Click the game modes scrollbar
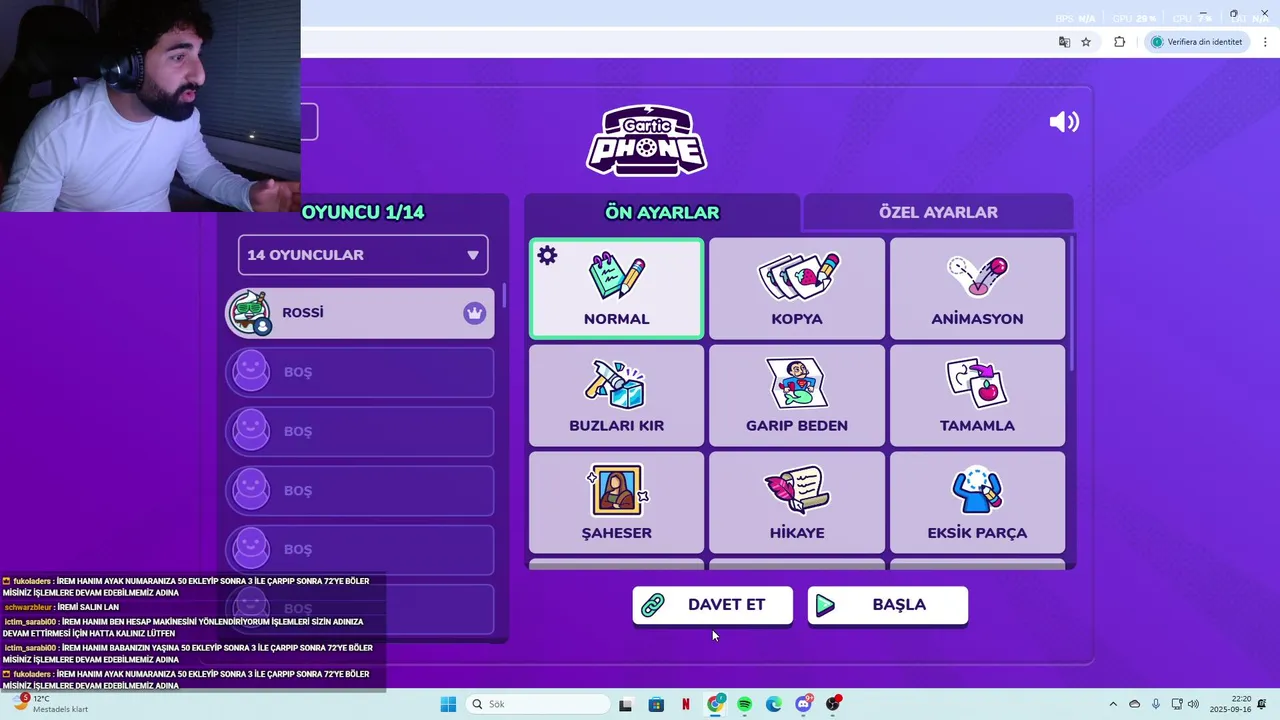This screenshot has height=720, width=1280. point(1071,304)
